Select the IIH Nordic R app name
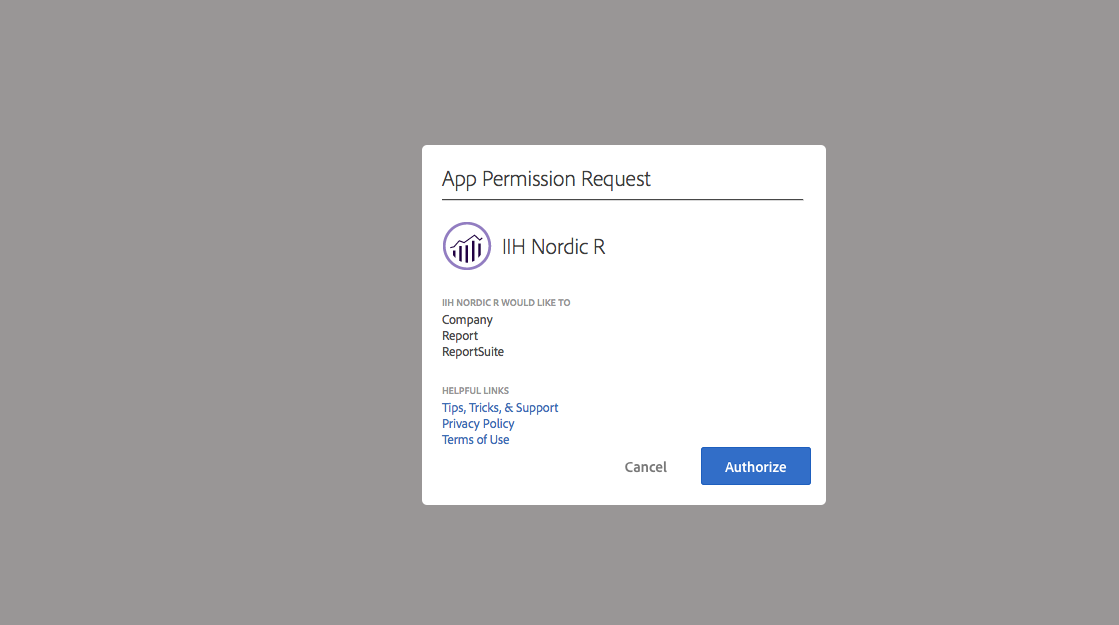1119x625 pixels. pos(553,247)
